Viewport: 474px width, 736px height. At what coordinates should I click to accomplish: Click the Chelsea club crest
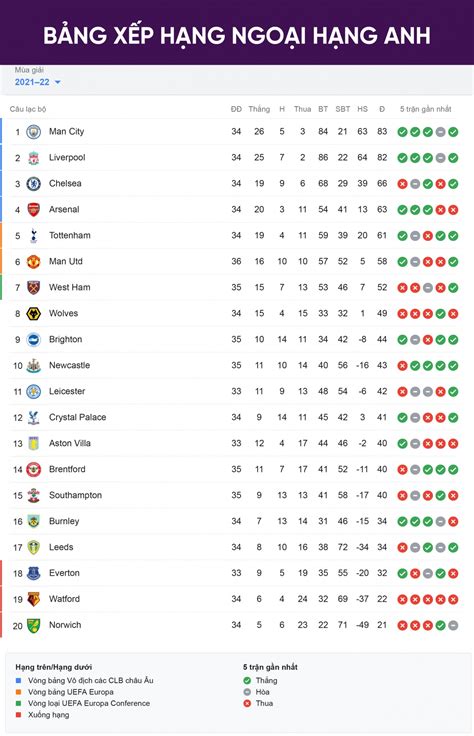[x=33, y=184]
